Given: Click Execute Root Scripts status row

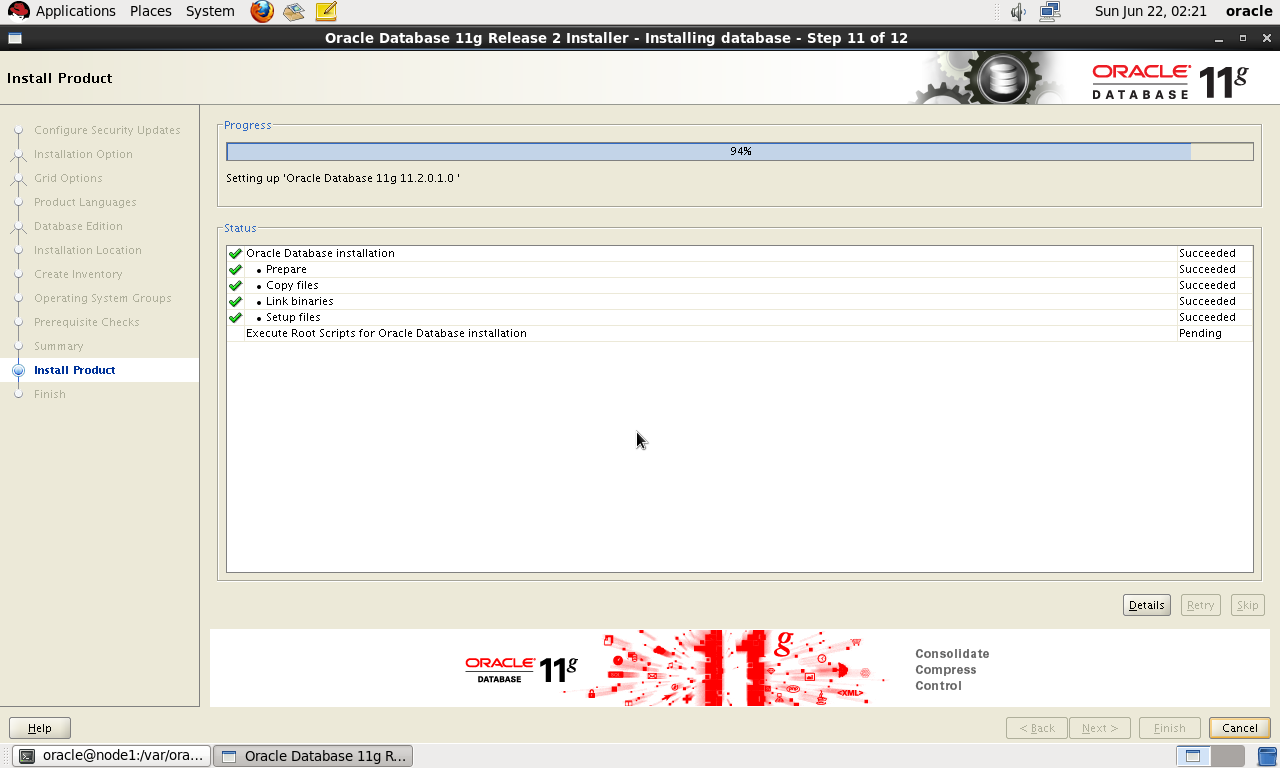Looking at the screenshot, I should tap(740, 334).
